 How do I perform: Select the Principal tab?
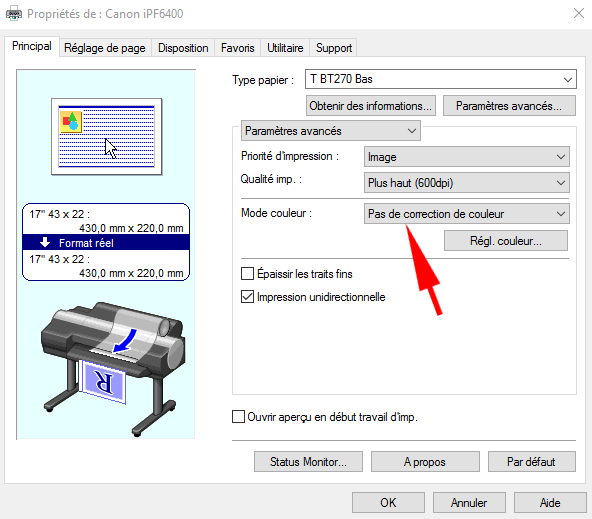pyautogui.click(x=32, y=46)
